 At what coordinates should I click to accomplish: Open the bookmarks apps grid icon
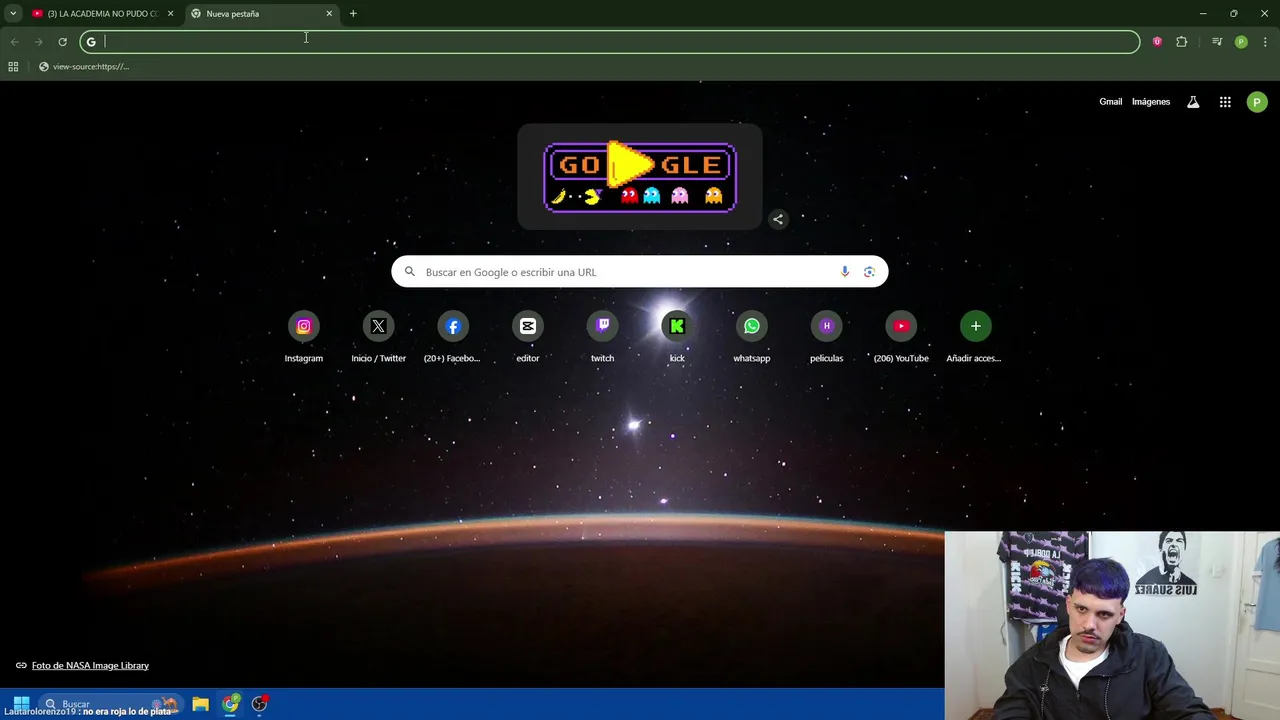[13, 67]
